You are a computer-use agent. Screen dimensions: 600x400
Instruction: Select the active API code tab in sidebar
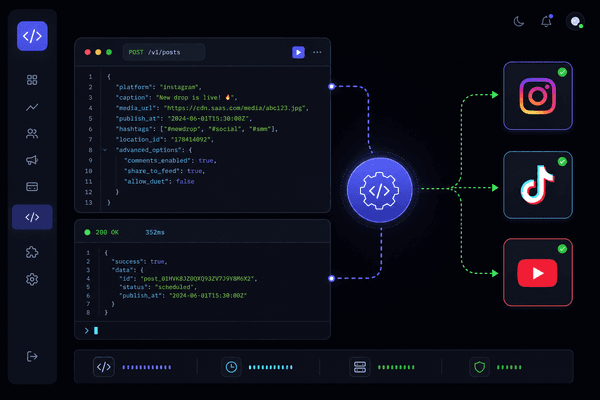pyautogui.click(x=32, y=217)
